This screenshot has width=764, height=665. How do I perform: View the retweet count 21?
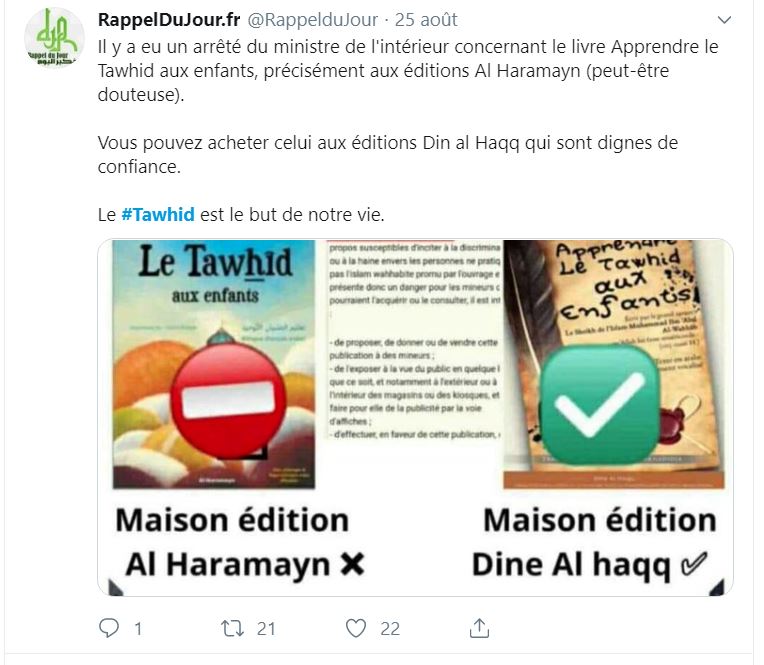click(x=266, y=628)
